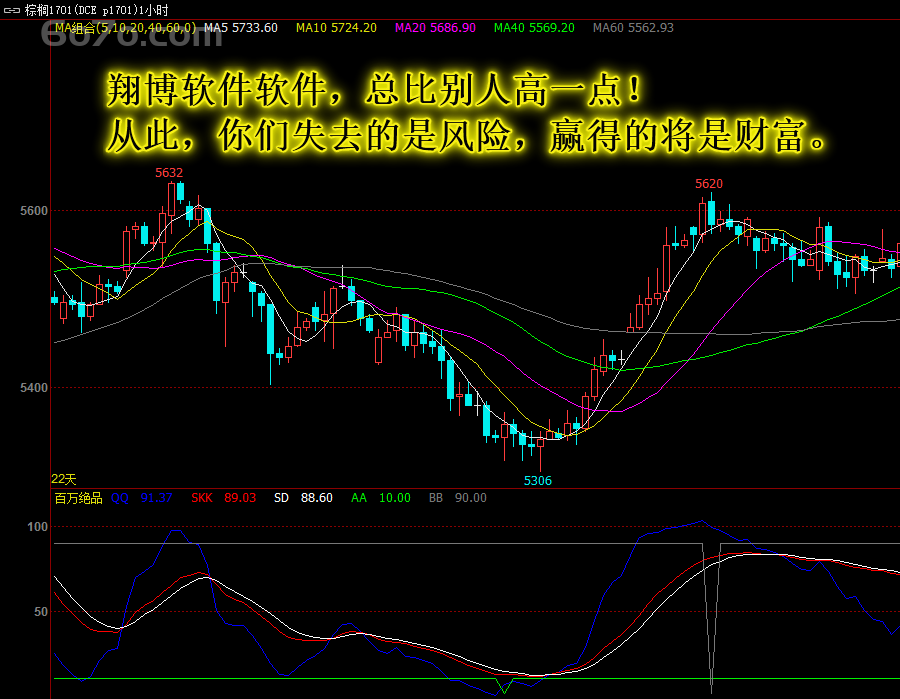Click the QQ 91.37 indicator value
The image size is (900, 699).
pos(141,498)
